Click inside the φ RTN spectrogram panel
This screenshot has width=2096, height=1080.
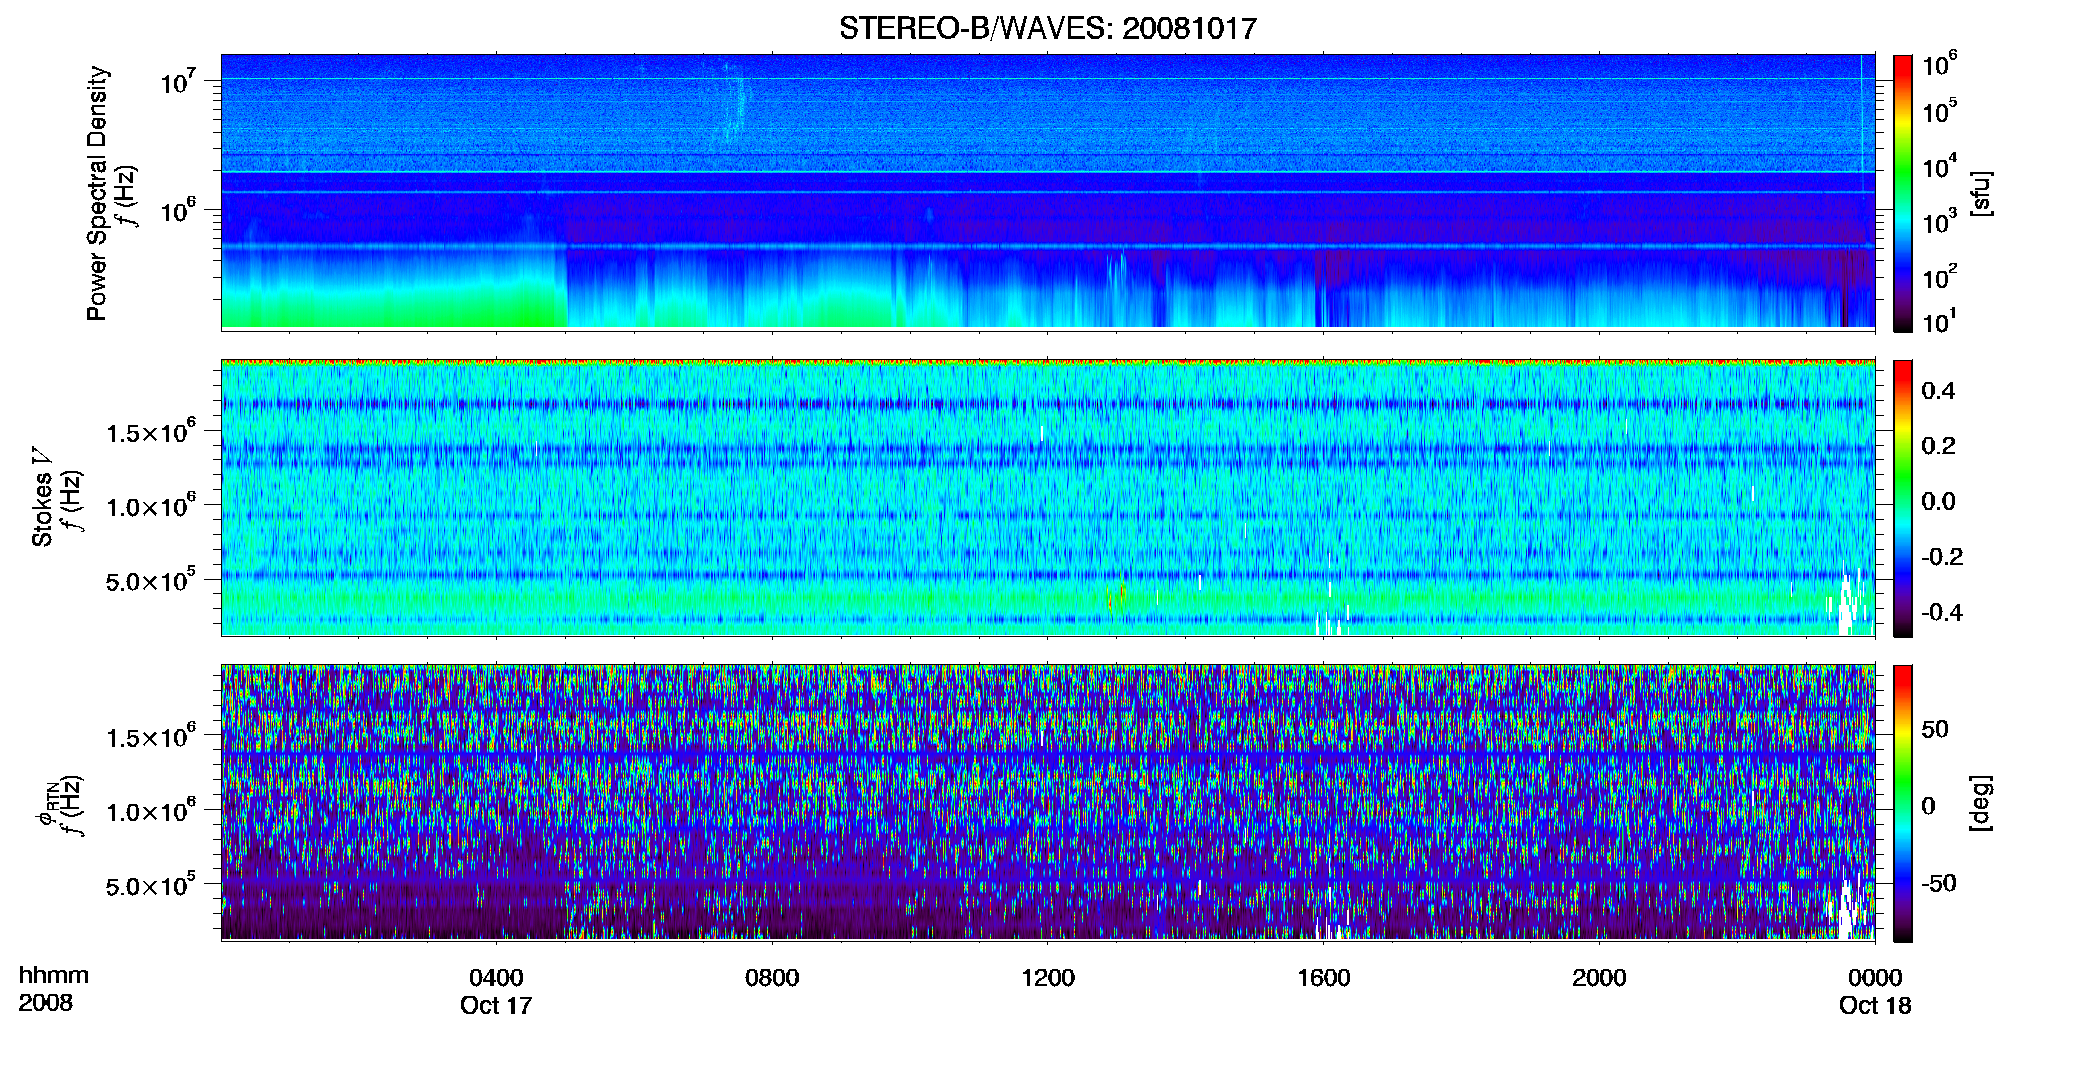click(1048, 803)
